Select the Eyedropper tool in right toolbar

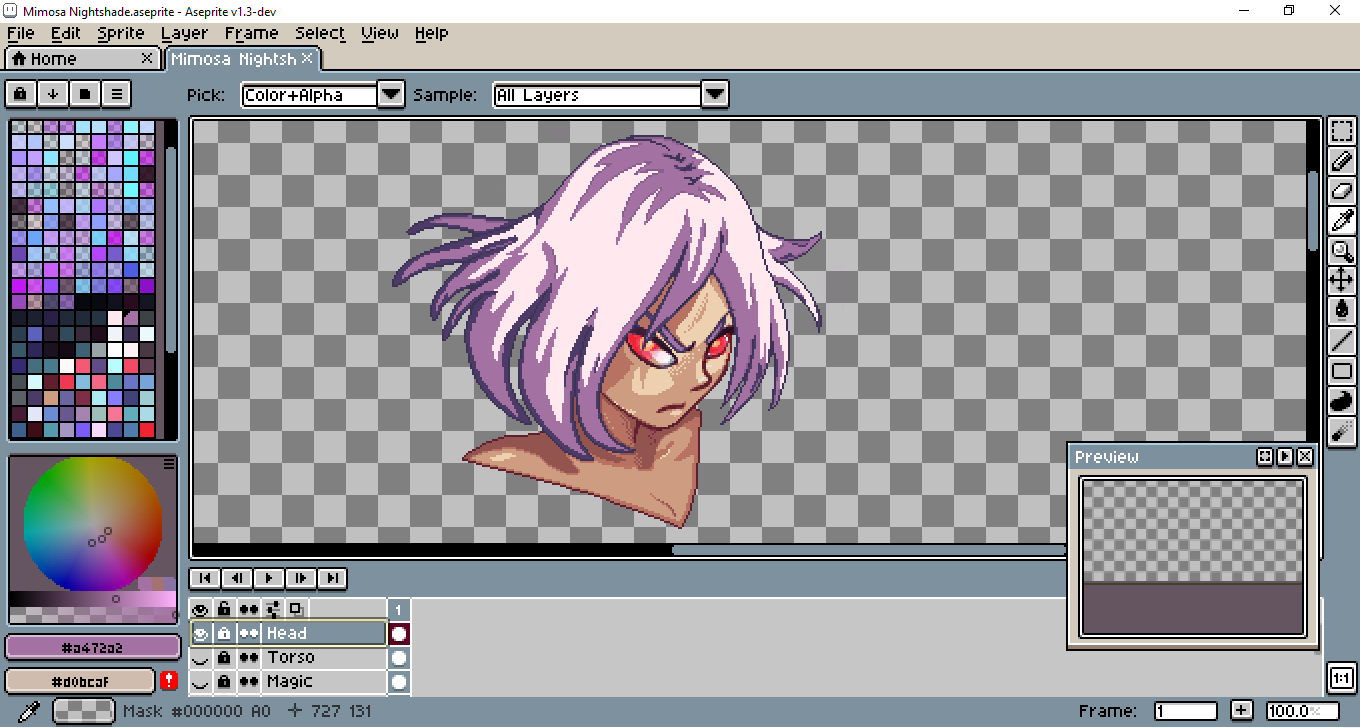tap(1342, 221)
